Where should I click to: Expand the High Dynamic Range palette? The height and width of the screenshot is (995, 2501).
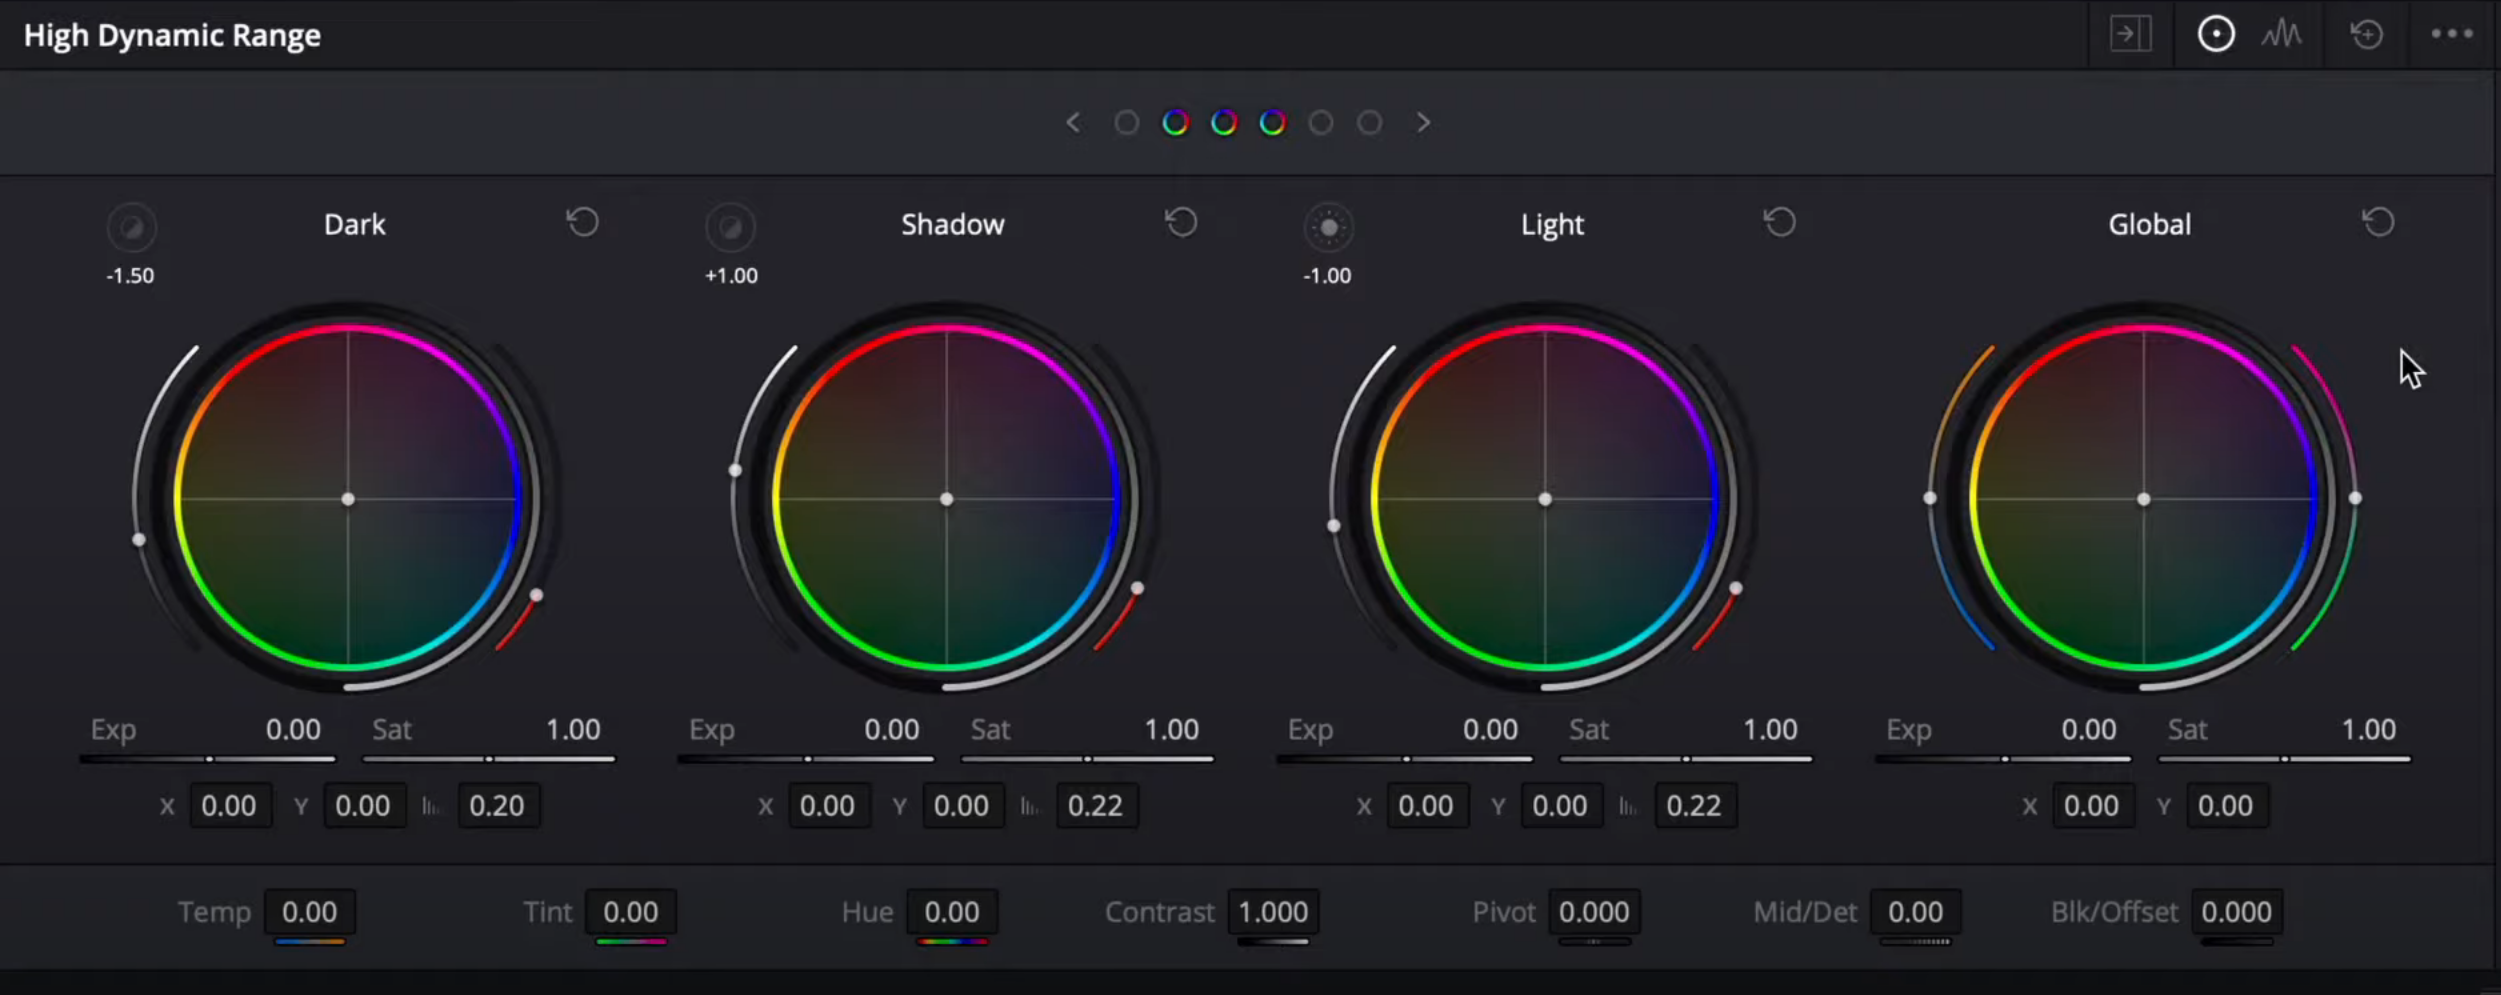2130,35
